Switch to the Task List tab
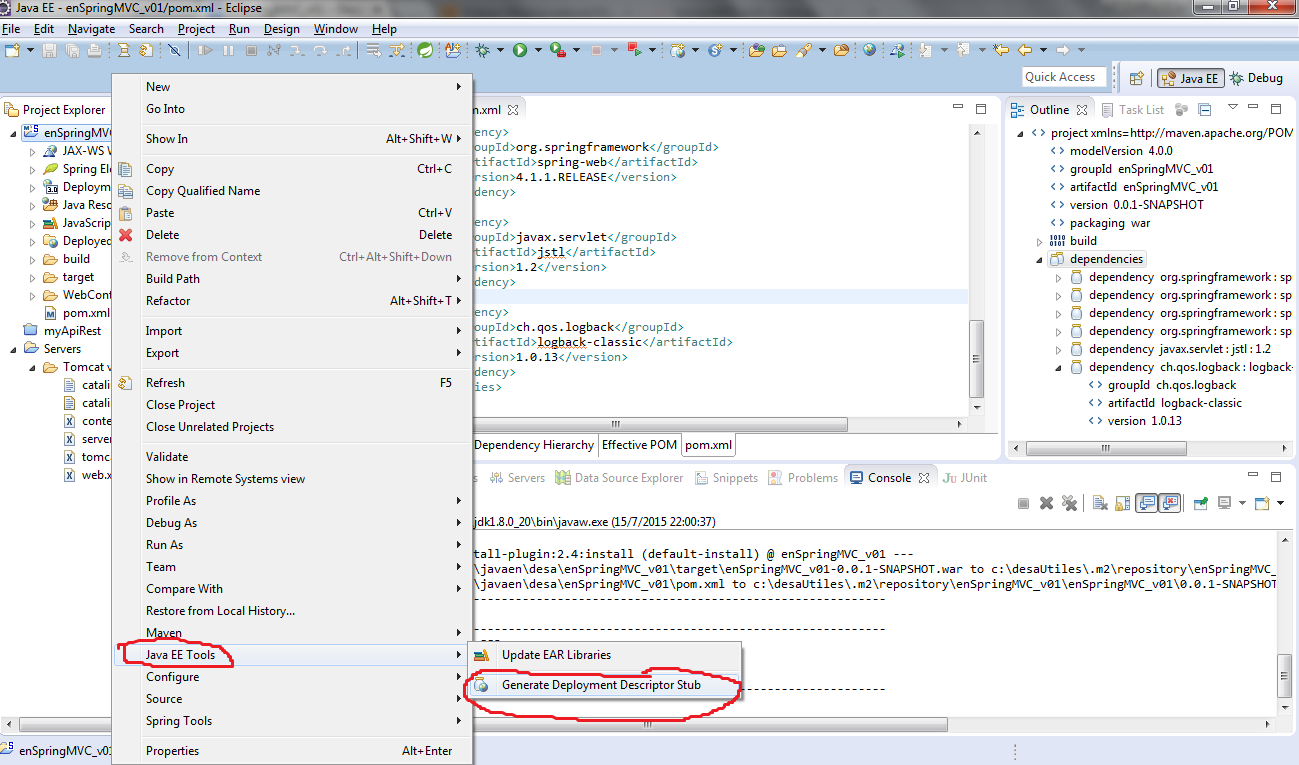Viewport: 1299px width, 765px height. pyautogui.click(x=1132, y=110)
